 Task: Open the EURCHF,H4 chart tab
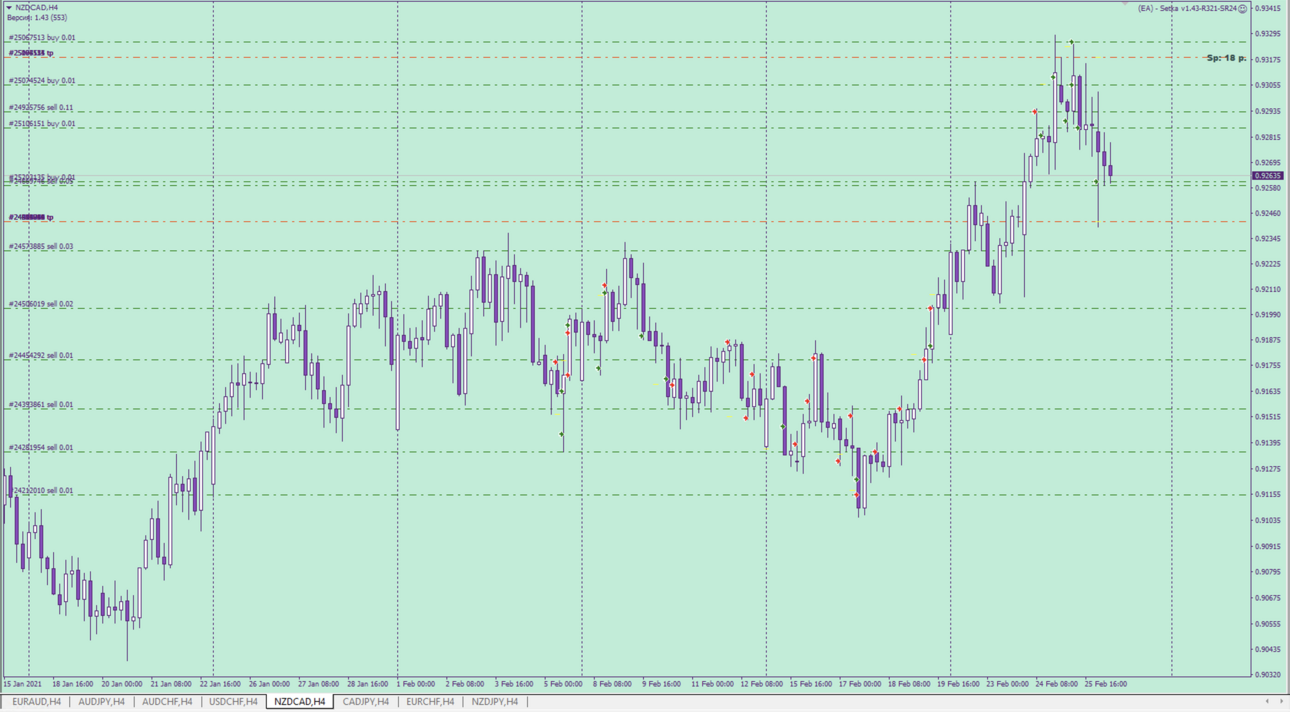(430, 702)
